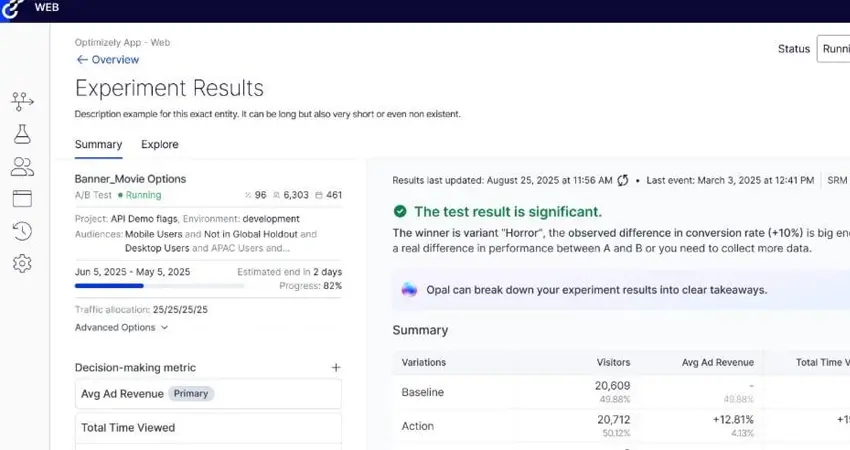
Task: Open the flags branching icon in sidebar
Action: coord(22,101)
